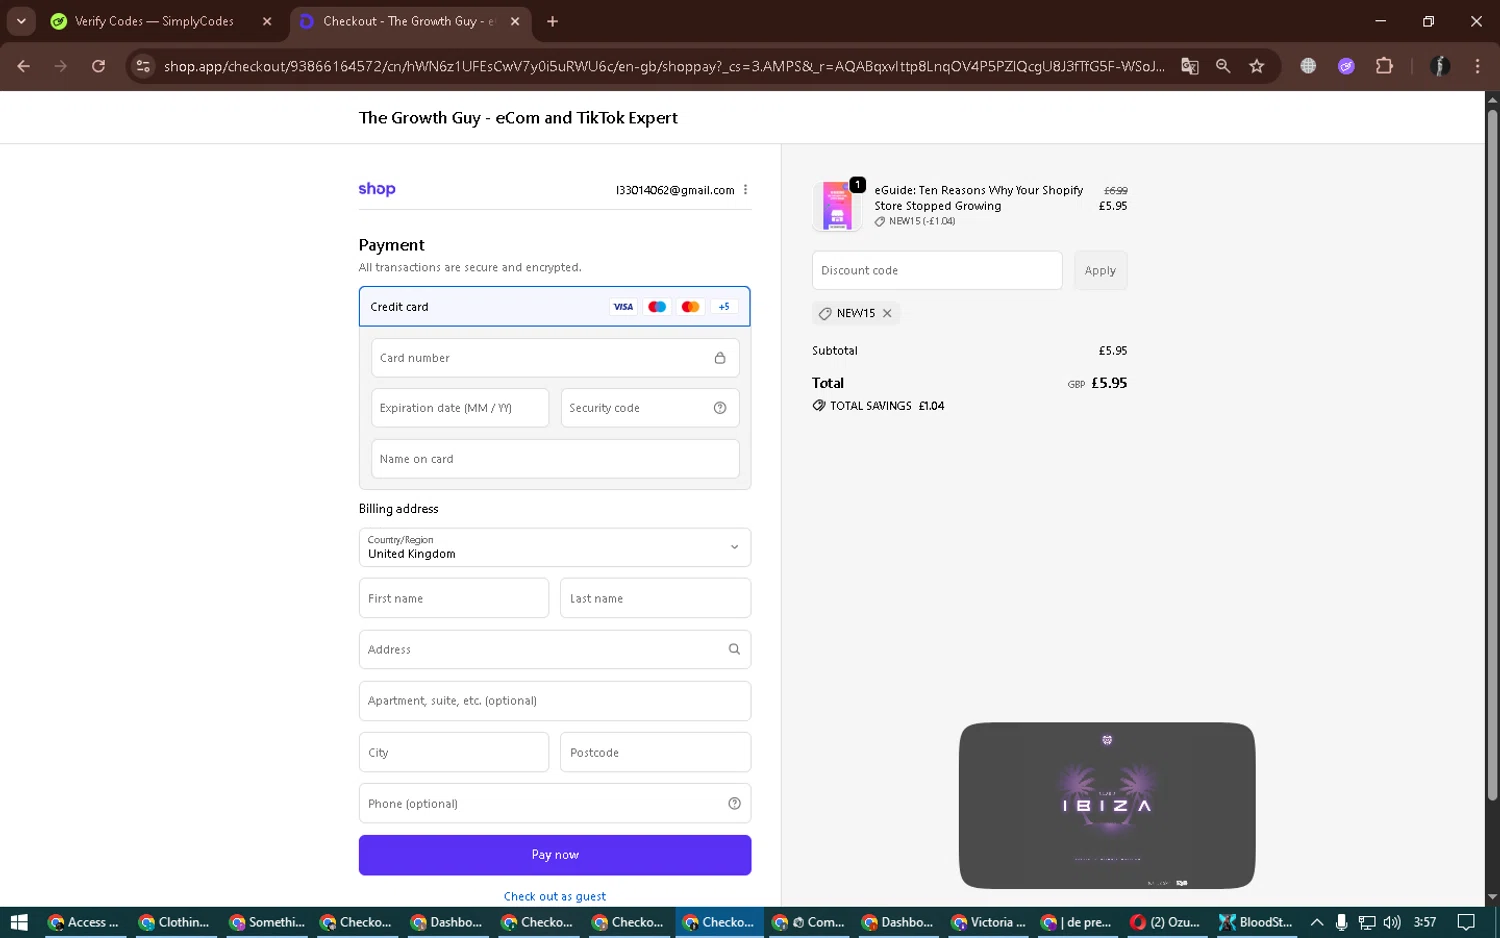Click the Name on card field
This screenshot has width=1500, height=938.
coord(555,459)
